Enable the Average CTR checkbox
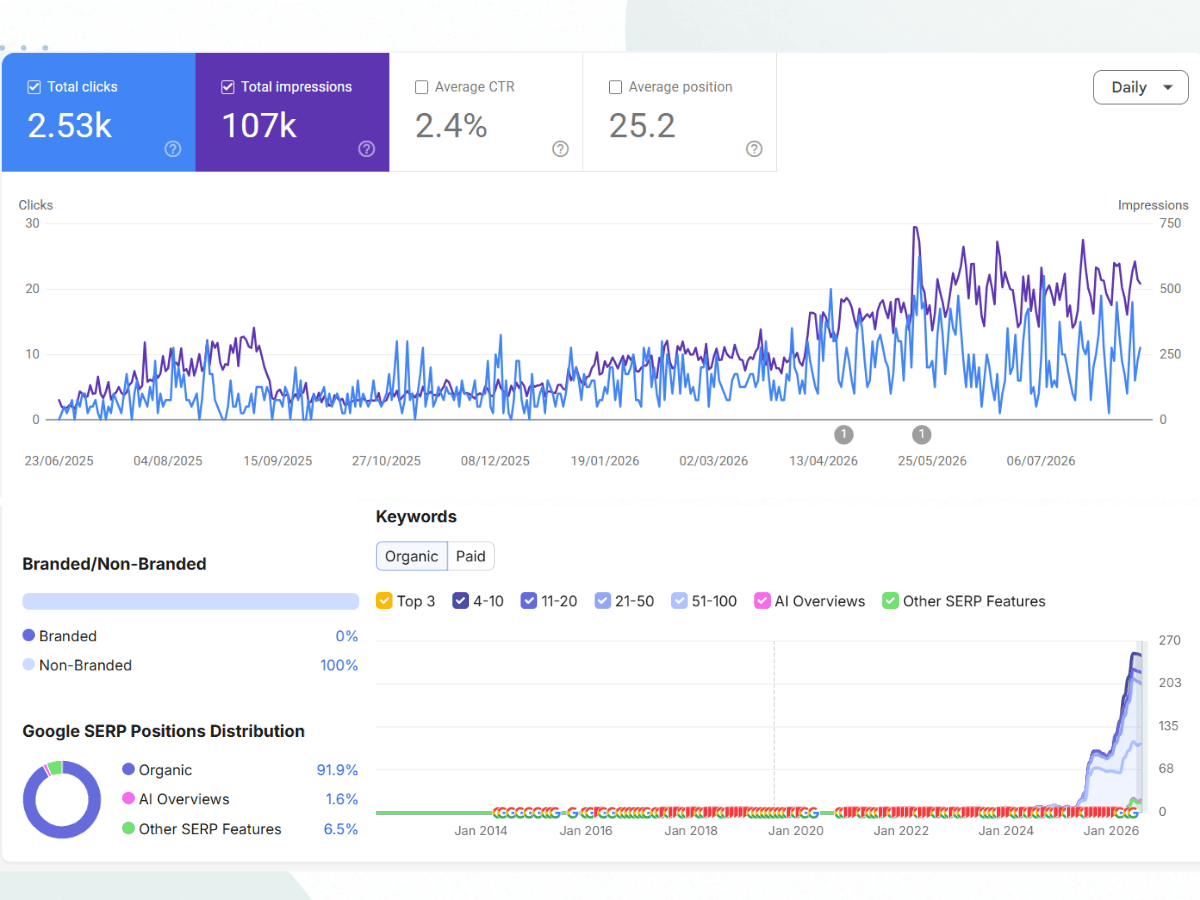 (422, 87)
